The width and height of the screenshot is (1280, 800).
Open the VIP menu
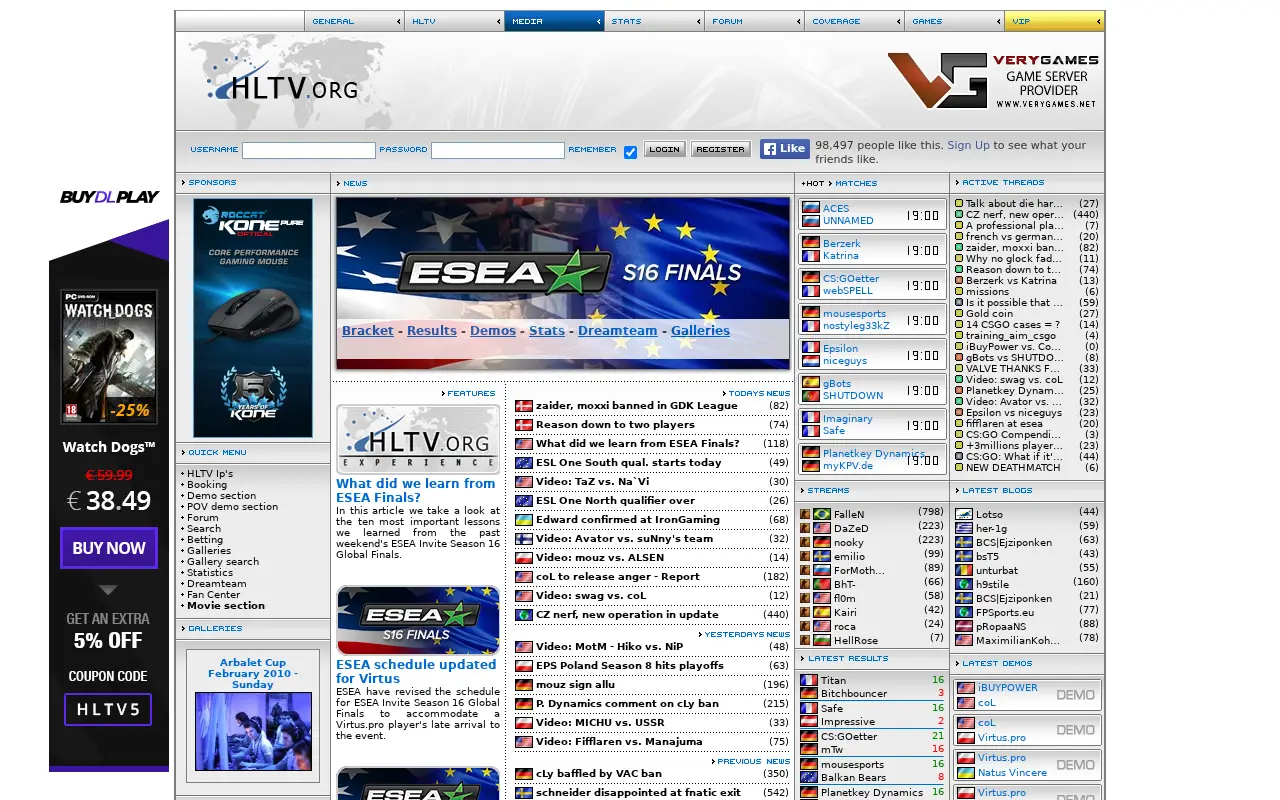point(1054,21)
